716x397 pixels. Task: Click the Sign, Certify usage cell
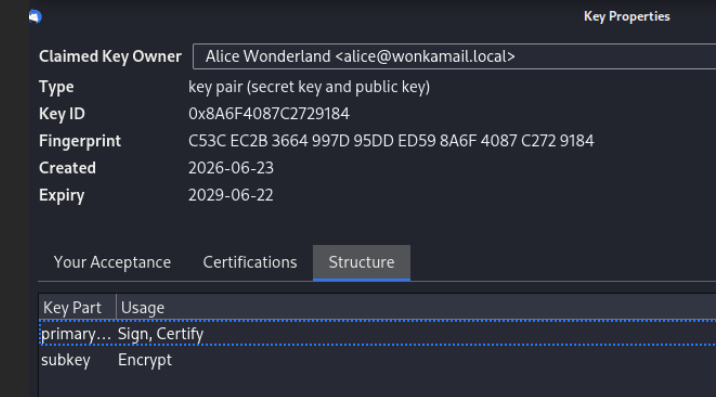click(161, 334)
